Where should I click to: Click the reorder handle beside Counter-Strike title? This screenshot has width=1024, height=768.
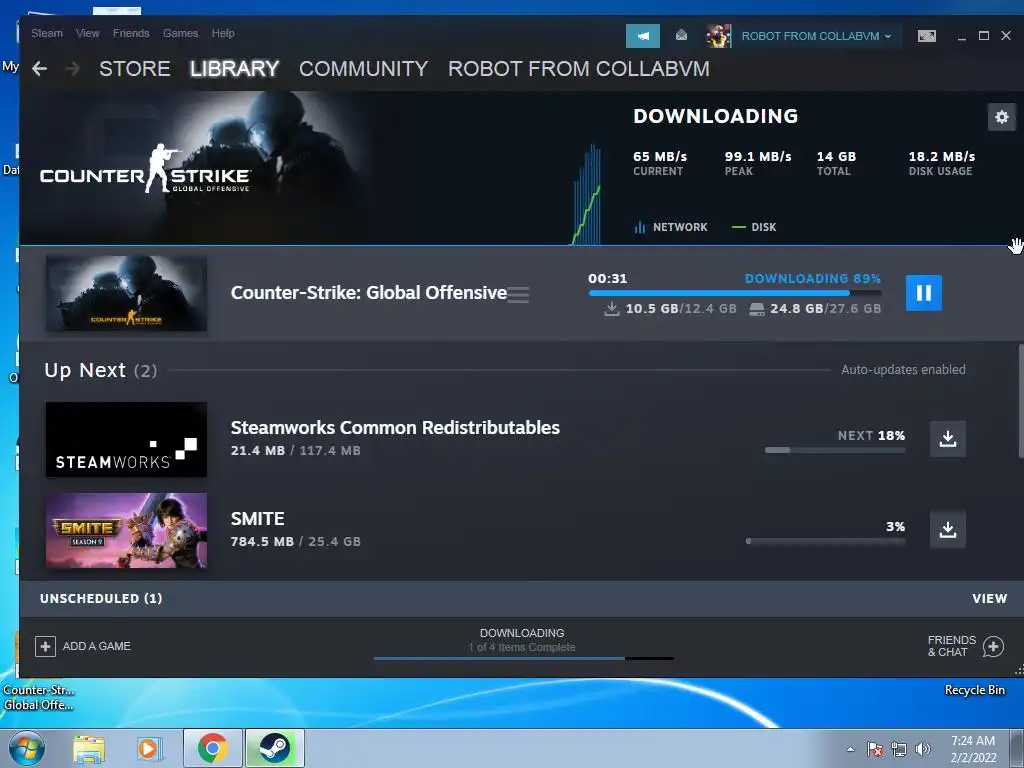pos(519,295)
